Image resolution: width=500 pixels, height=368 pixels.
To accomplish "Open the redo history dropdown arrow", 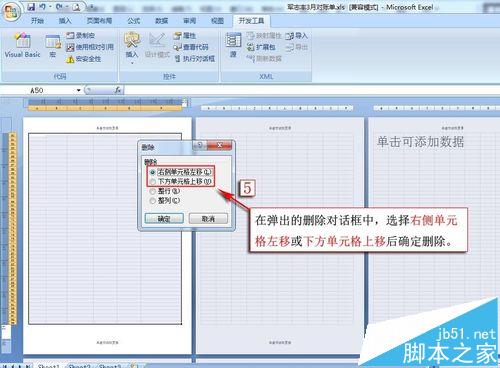I will pyautogui.click(x=67, y=7).
